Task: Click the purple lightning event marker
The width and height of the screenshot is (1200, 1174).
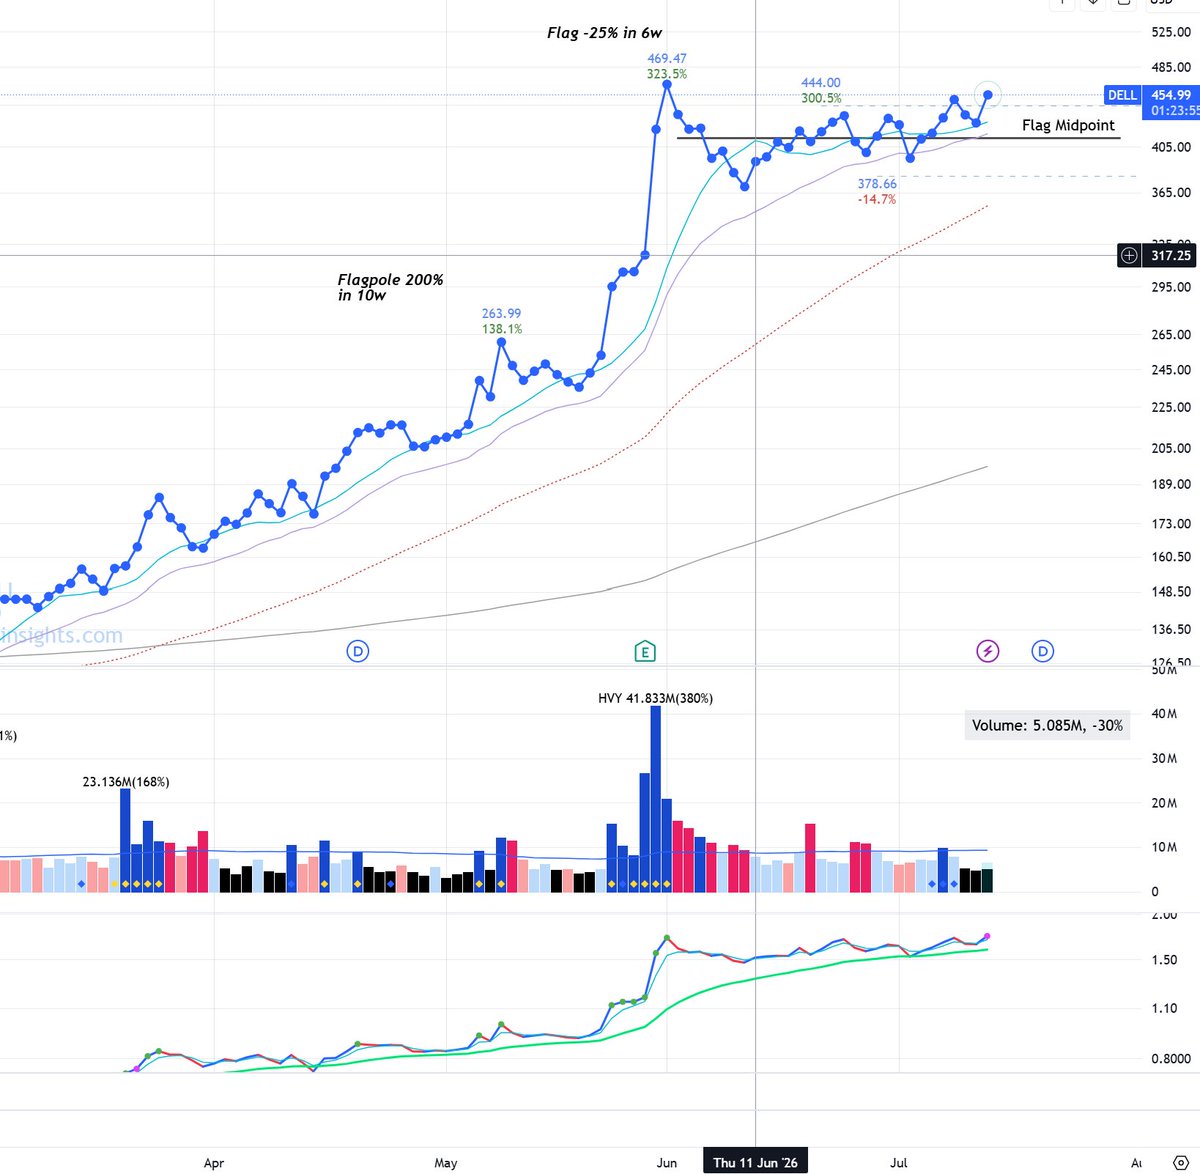Action: tap(987, 651)
